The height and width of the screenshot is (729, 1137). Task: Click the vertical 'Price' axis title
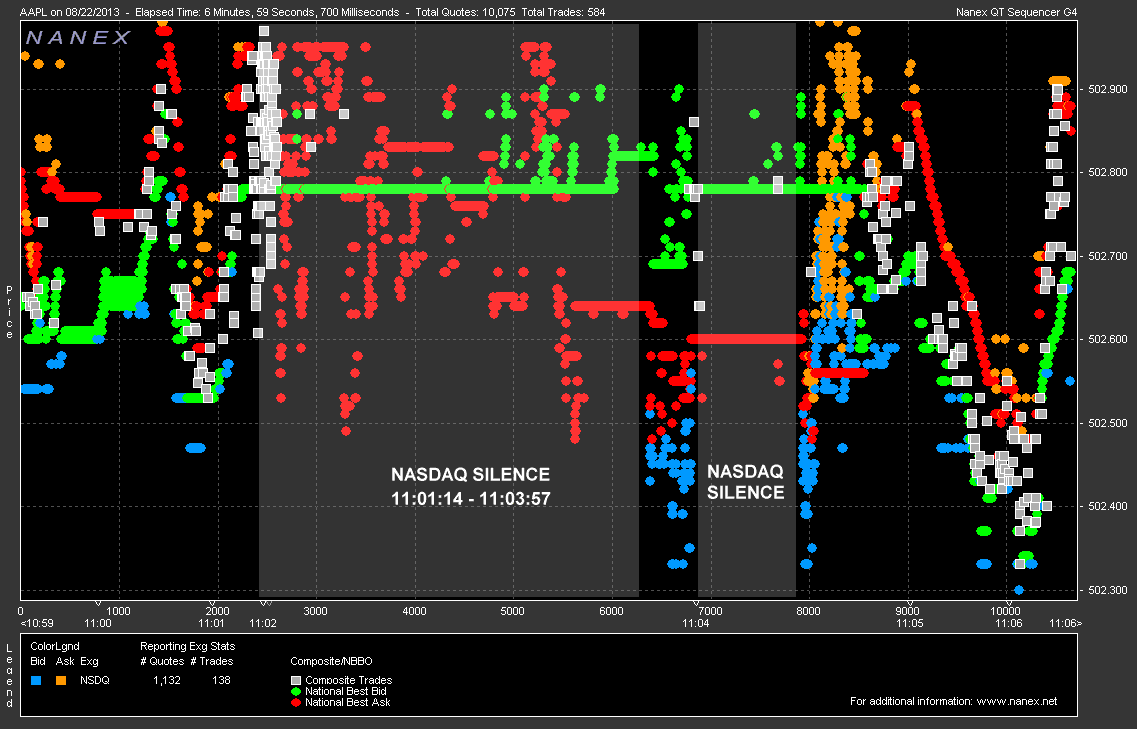click(9, 312)
